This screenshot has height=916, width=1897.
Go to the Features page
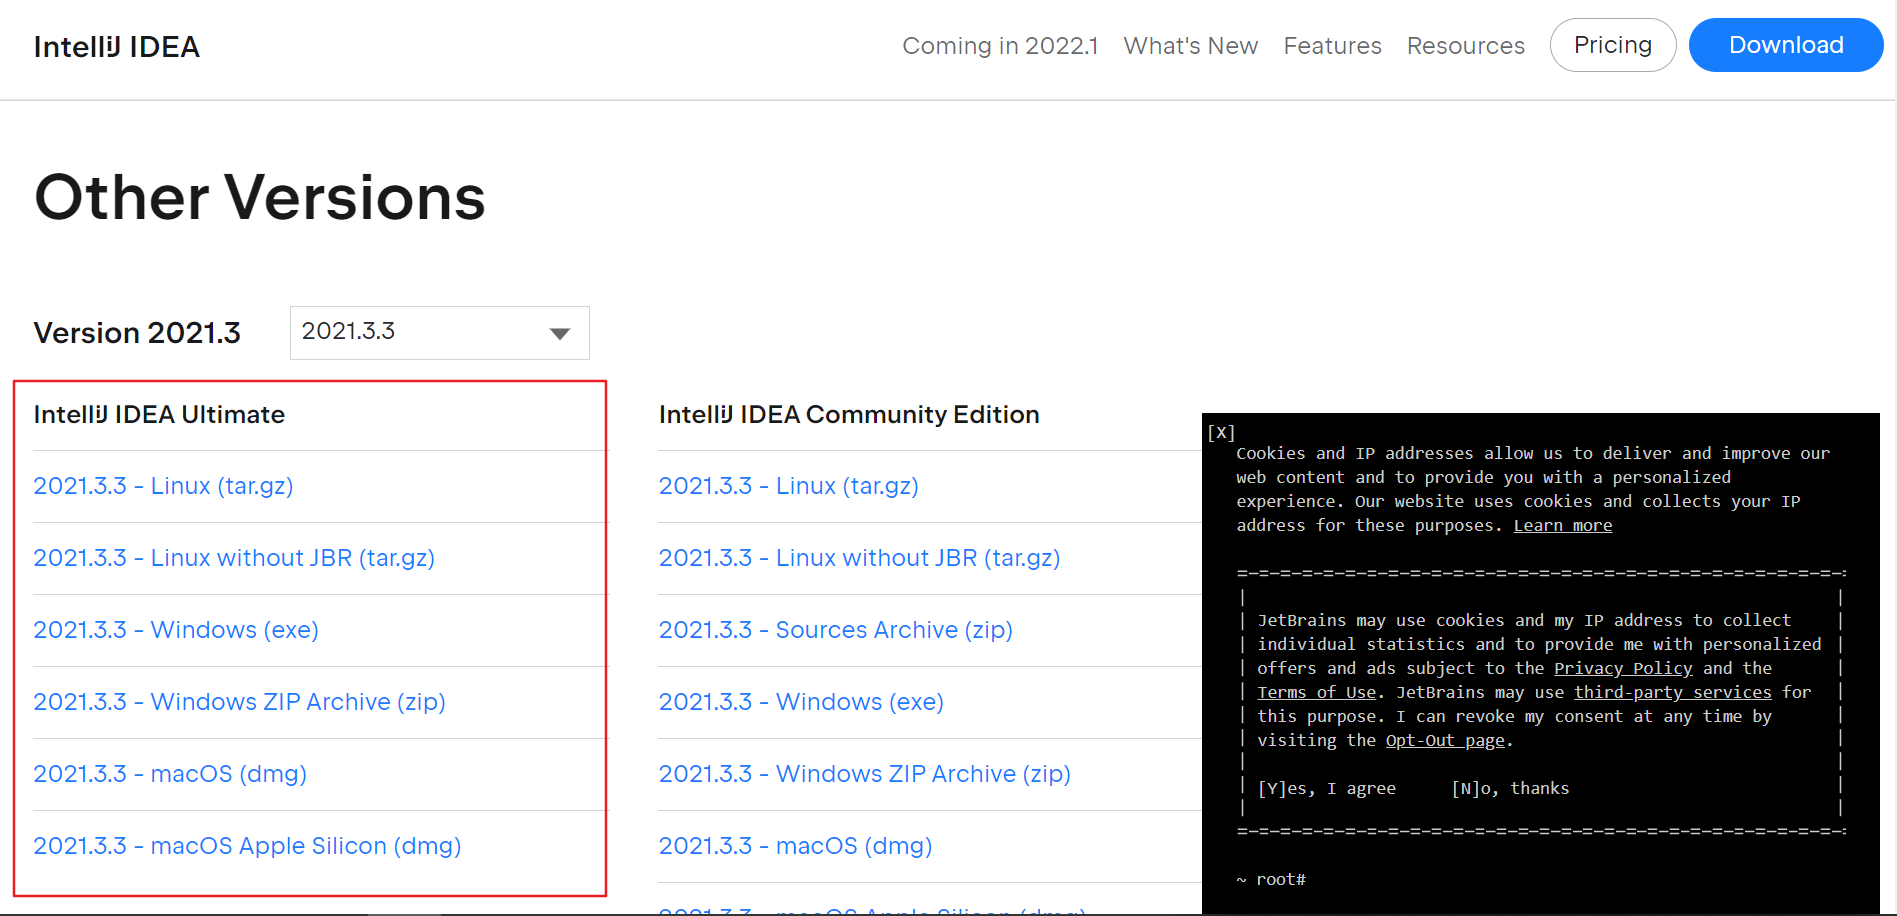(x=1333, y=46)
